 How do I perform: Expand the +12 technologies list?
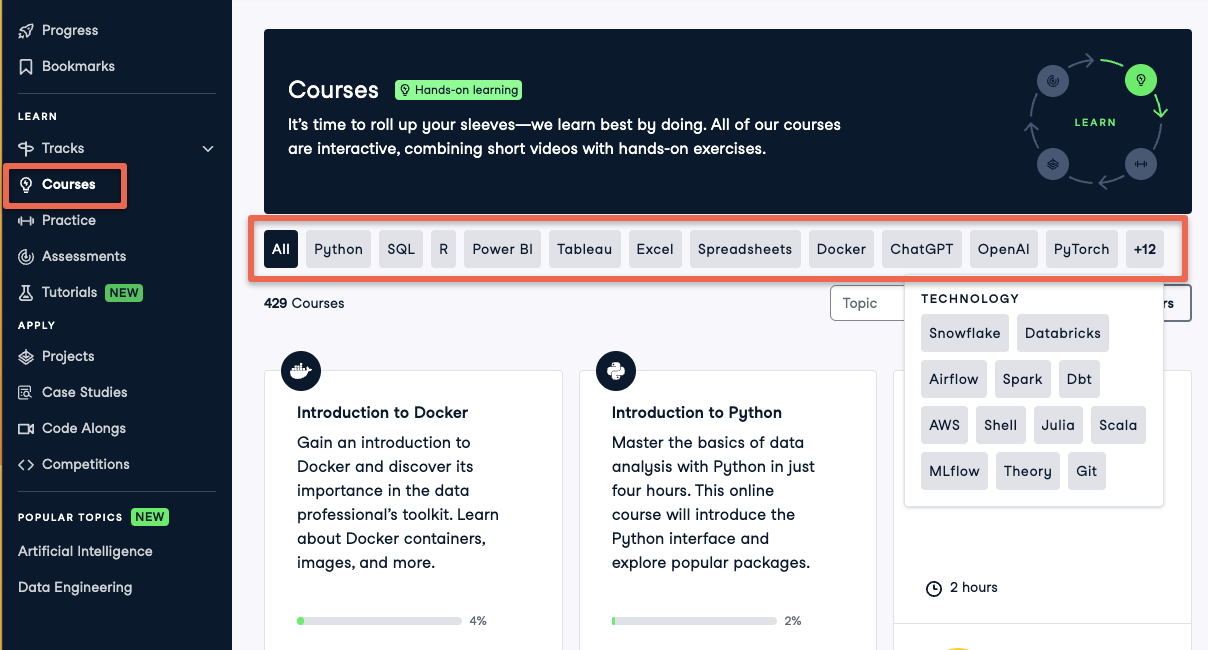(1144, 248)
